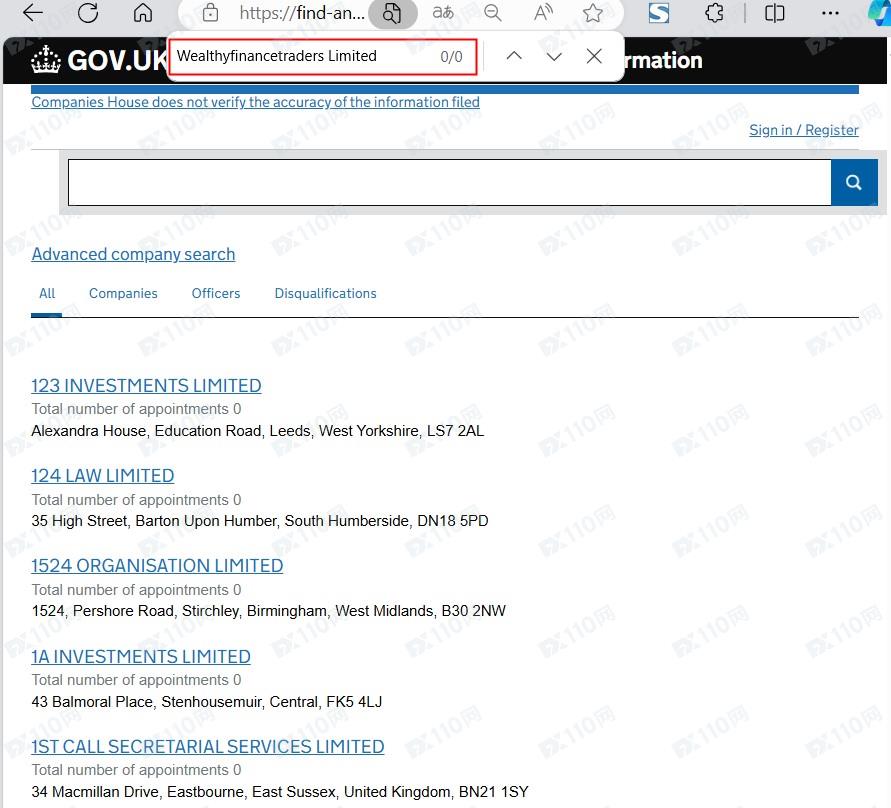Open the translate page icon

(x=443, y=13)
